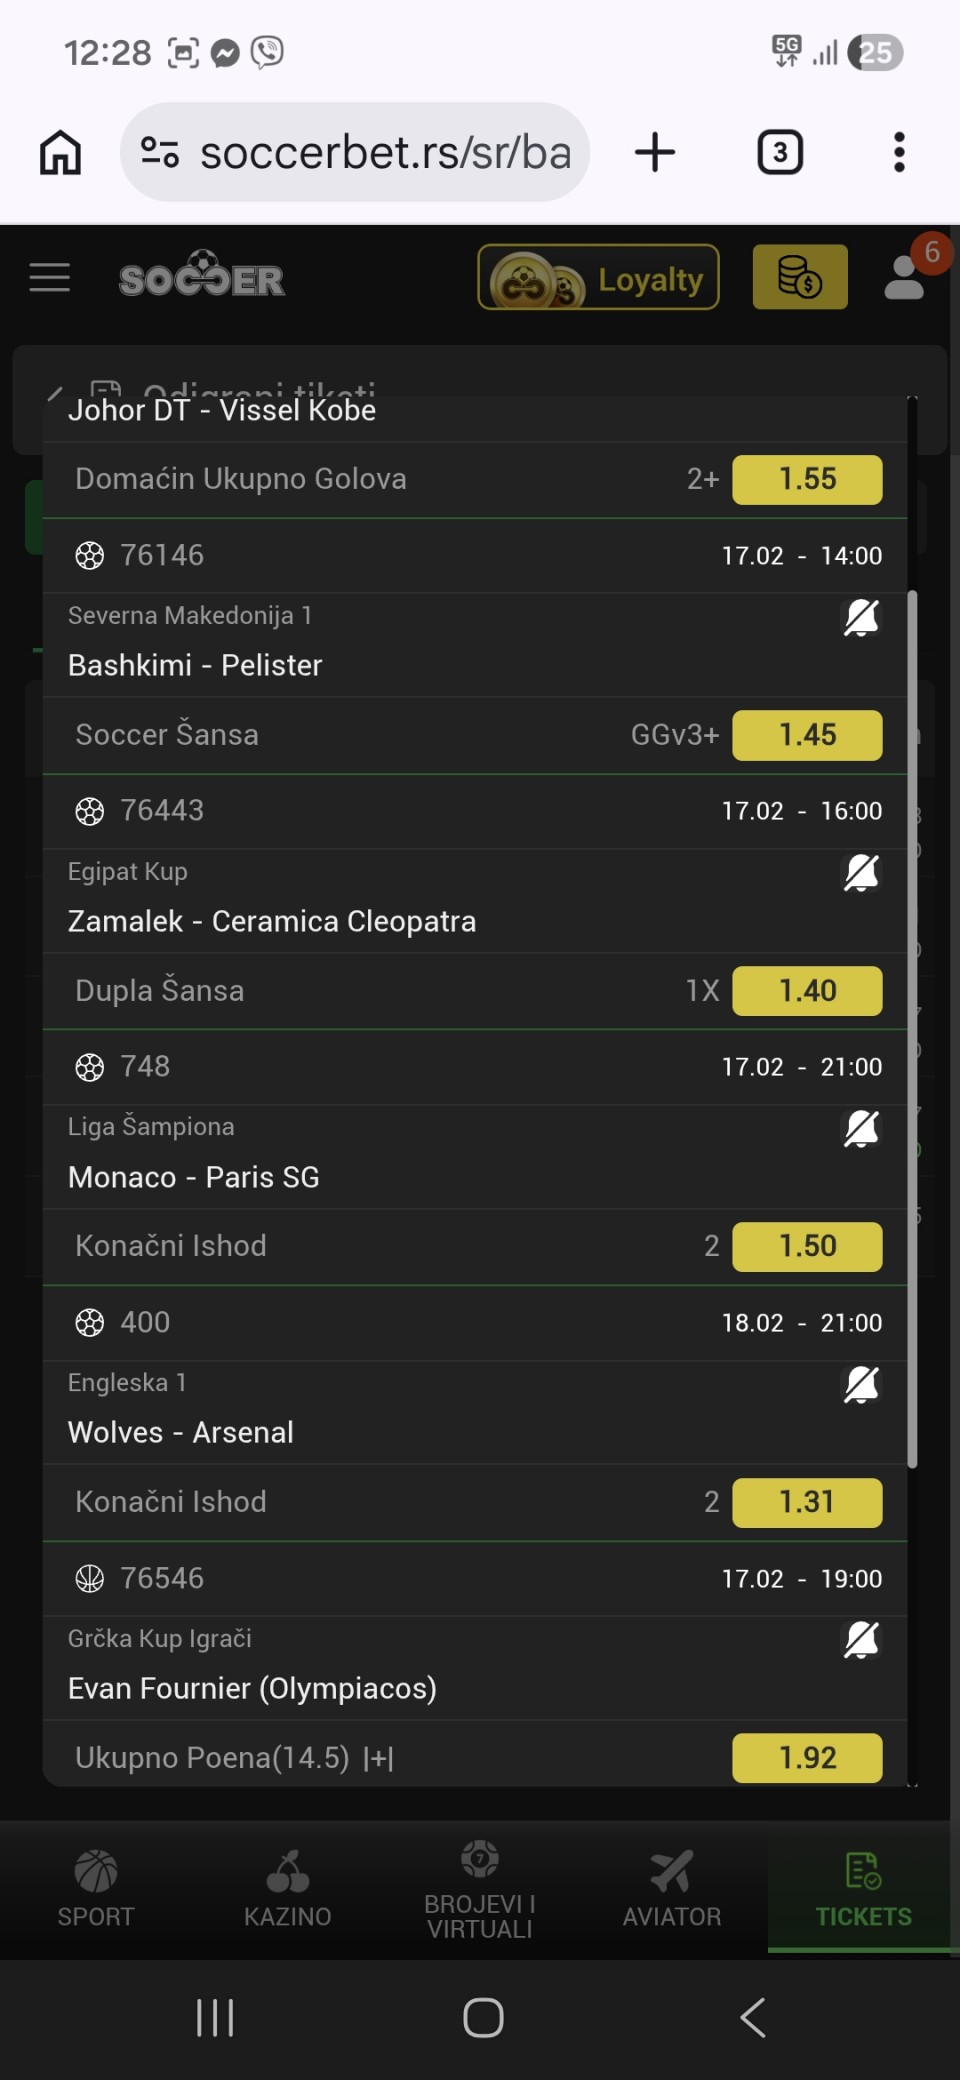Show the open tabs switcher
This screenshot has height=2080, width=960.
coord(780,153)
